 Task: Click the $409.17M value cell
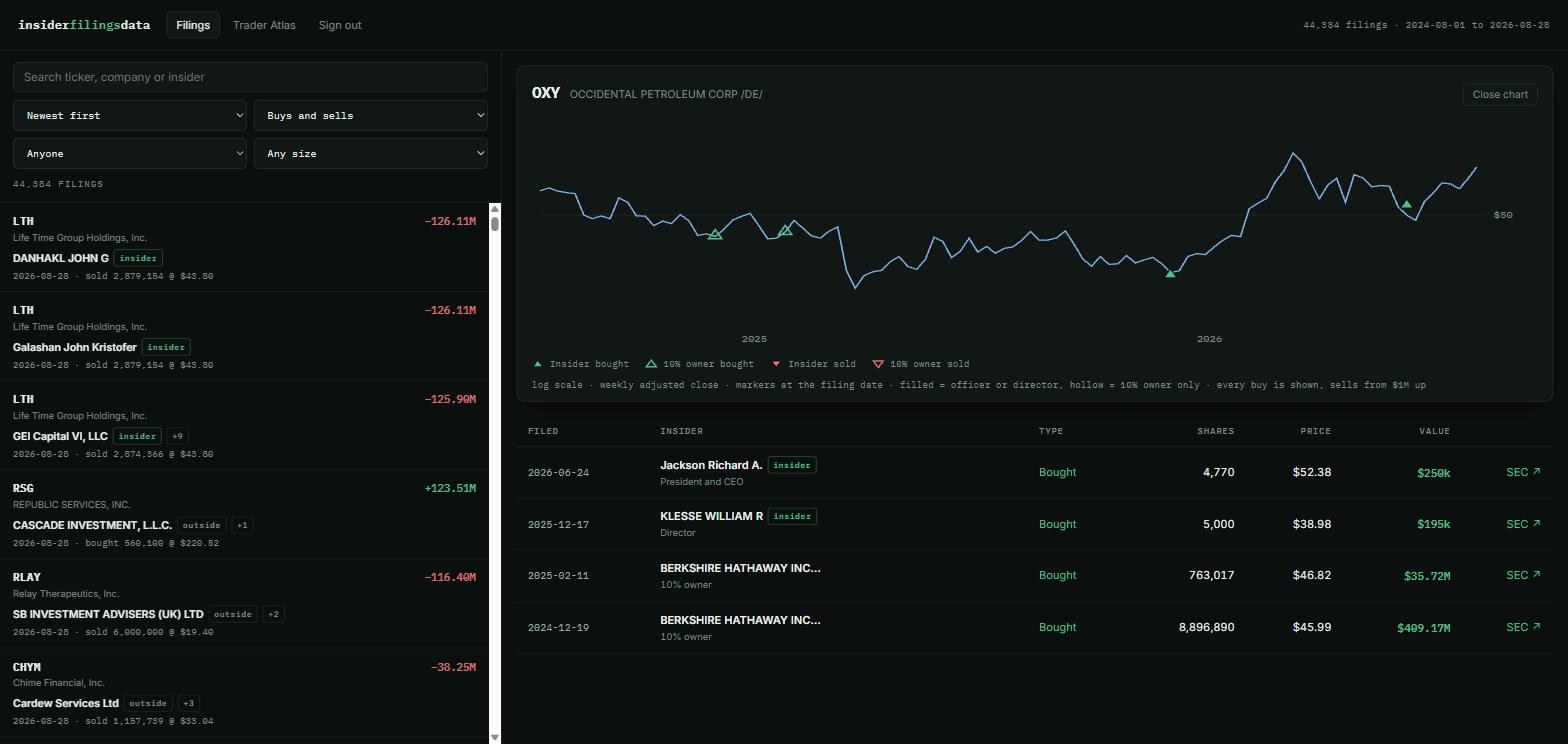click(x=1423, y=628)
